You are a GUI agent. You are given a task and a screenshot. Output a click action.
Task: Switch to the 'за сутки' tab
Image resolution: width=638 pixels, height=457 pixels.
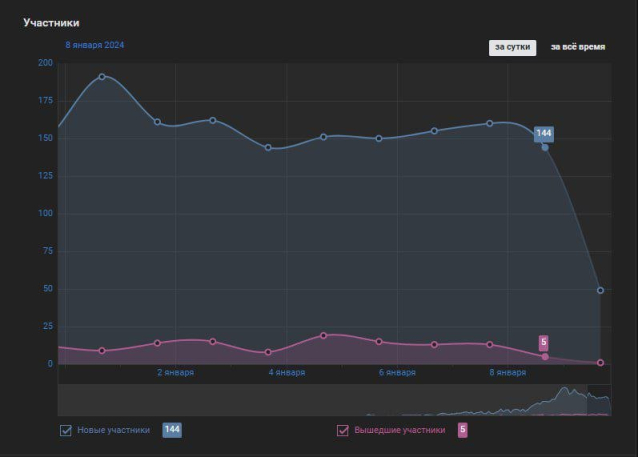coord(512,47)
